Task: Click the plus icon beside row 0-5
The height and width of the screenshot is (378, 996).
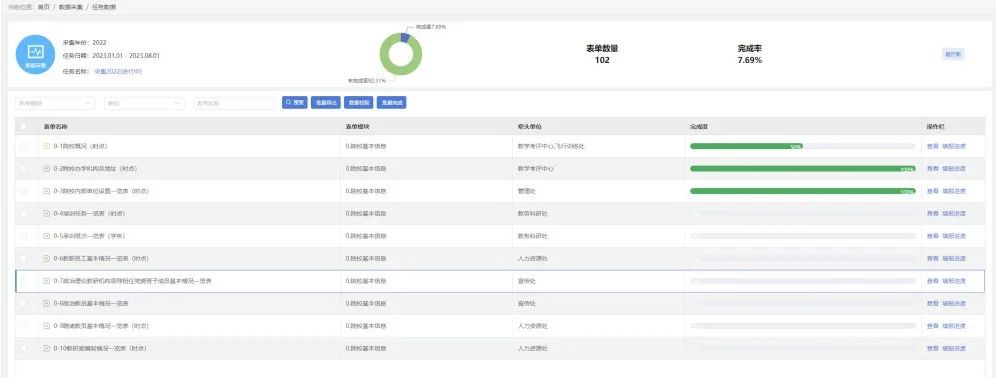Action: tap(46, 236)
